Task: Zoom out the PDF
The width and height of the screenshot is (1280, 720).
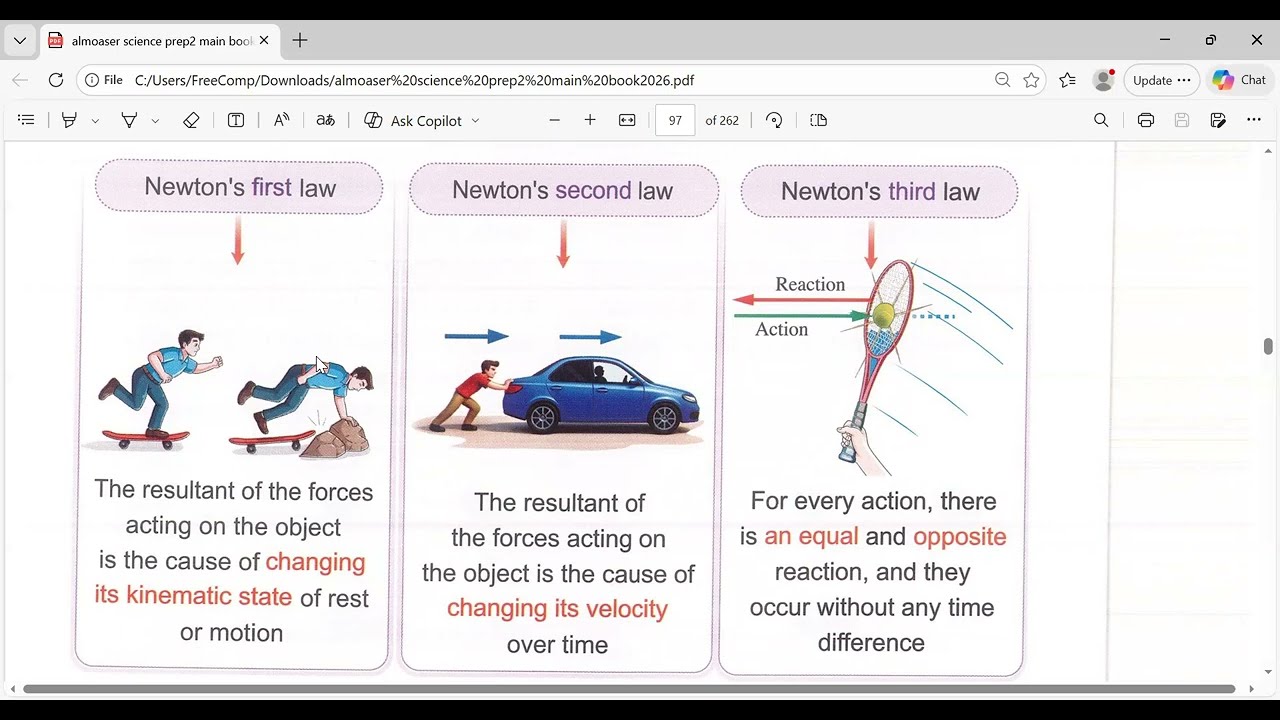Action: click(554, 120)
